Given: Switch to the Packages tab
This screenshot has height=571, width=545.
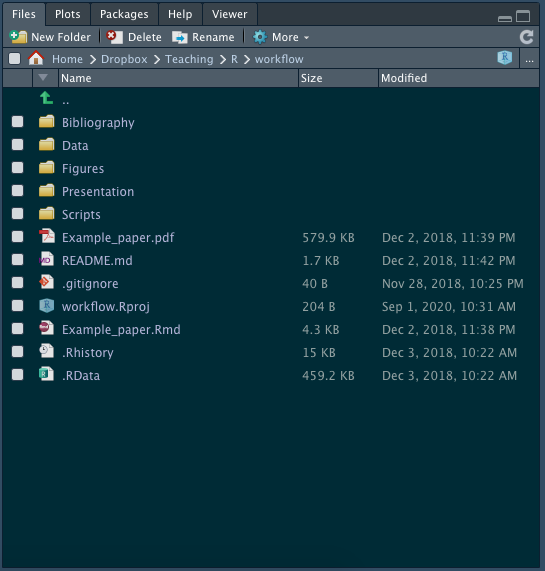Looking at the screenshot, I should point(124,14).
